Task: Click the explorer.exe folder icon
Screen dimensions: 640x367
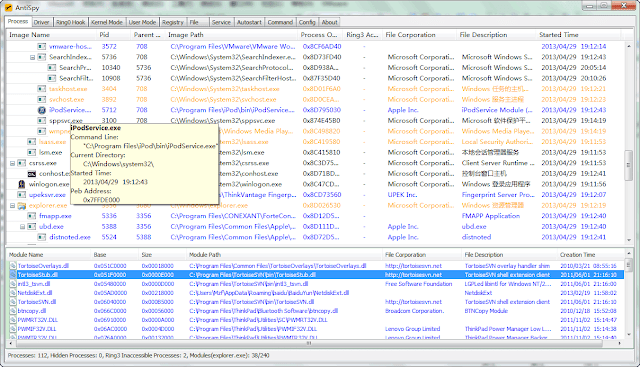Action: point(22,205)
